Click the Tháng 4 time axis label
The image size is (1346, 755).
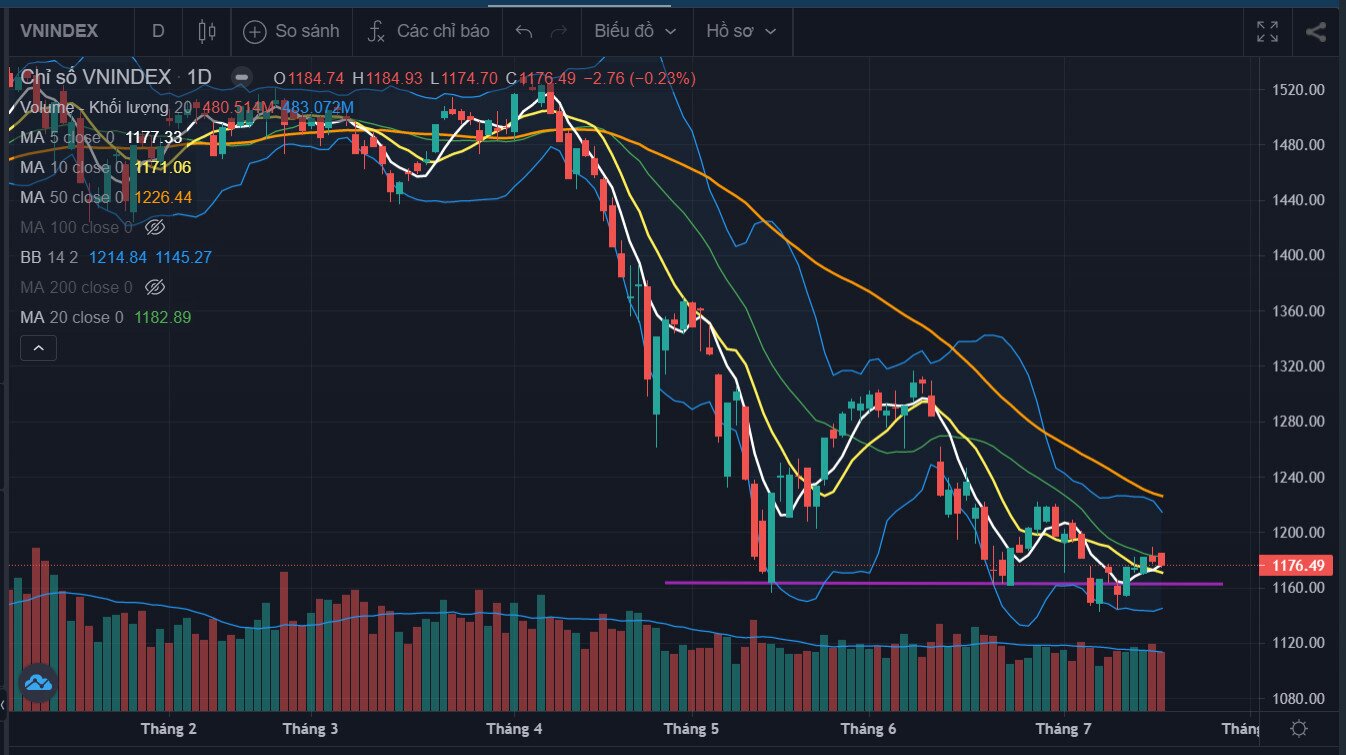[514, 729]
